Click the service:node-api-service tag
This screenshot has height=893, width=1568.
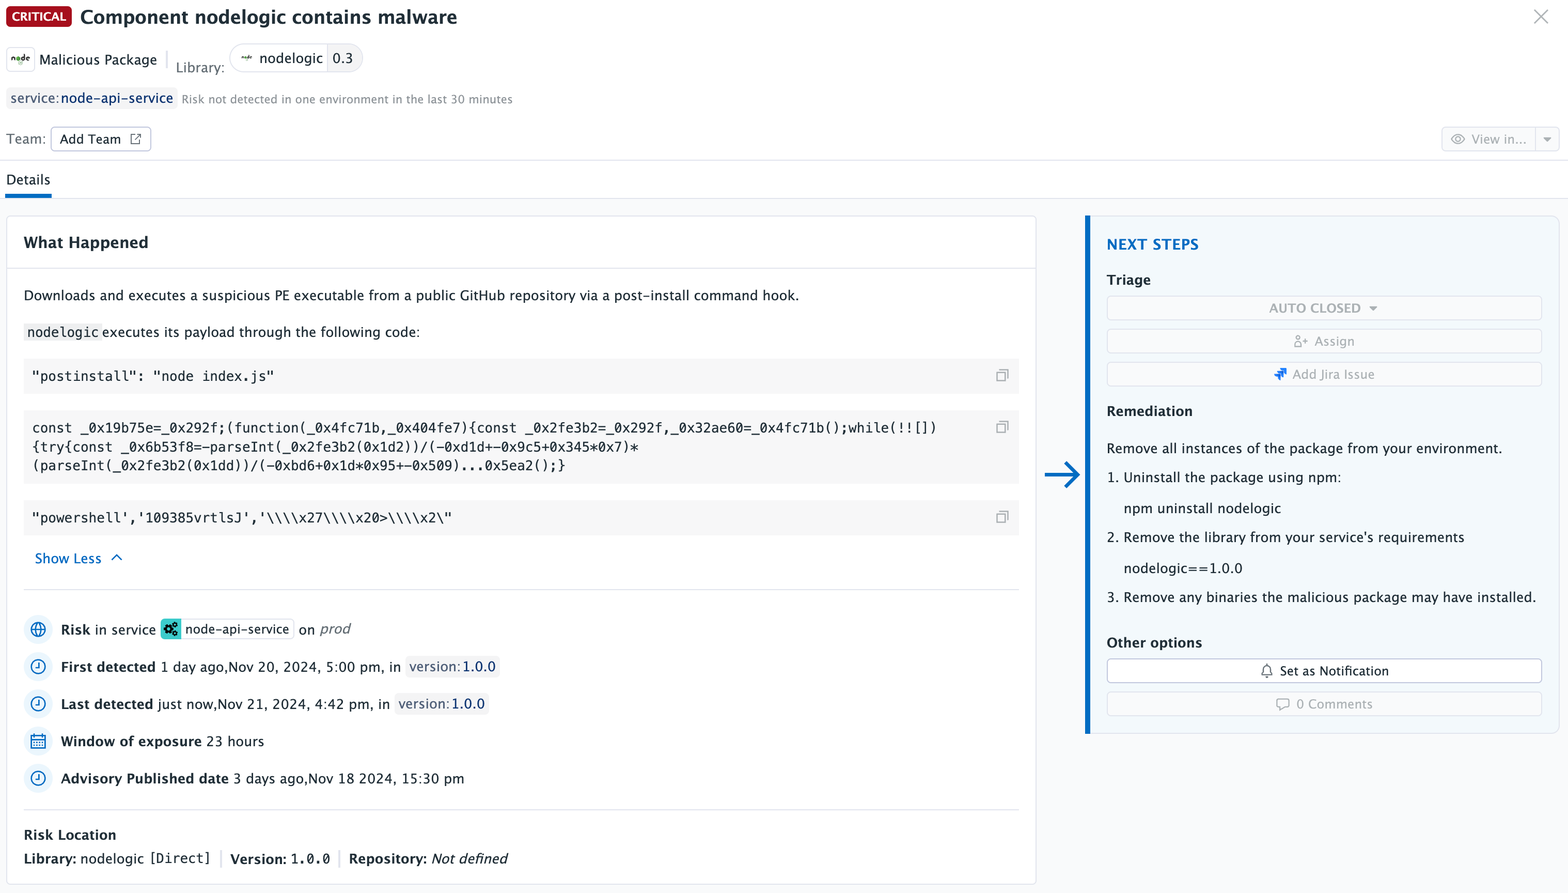coord(92,98)
